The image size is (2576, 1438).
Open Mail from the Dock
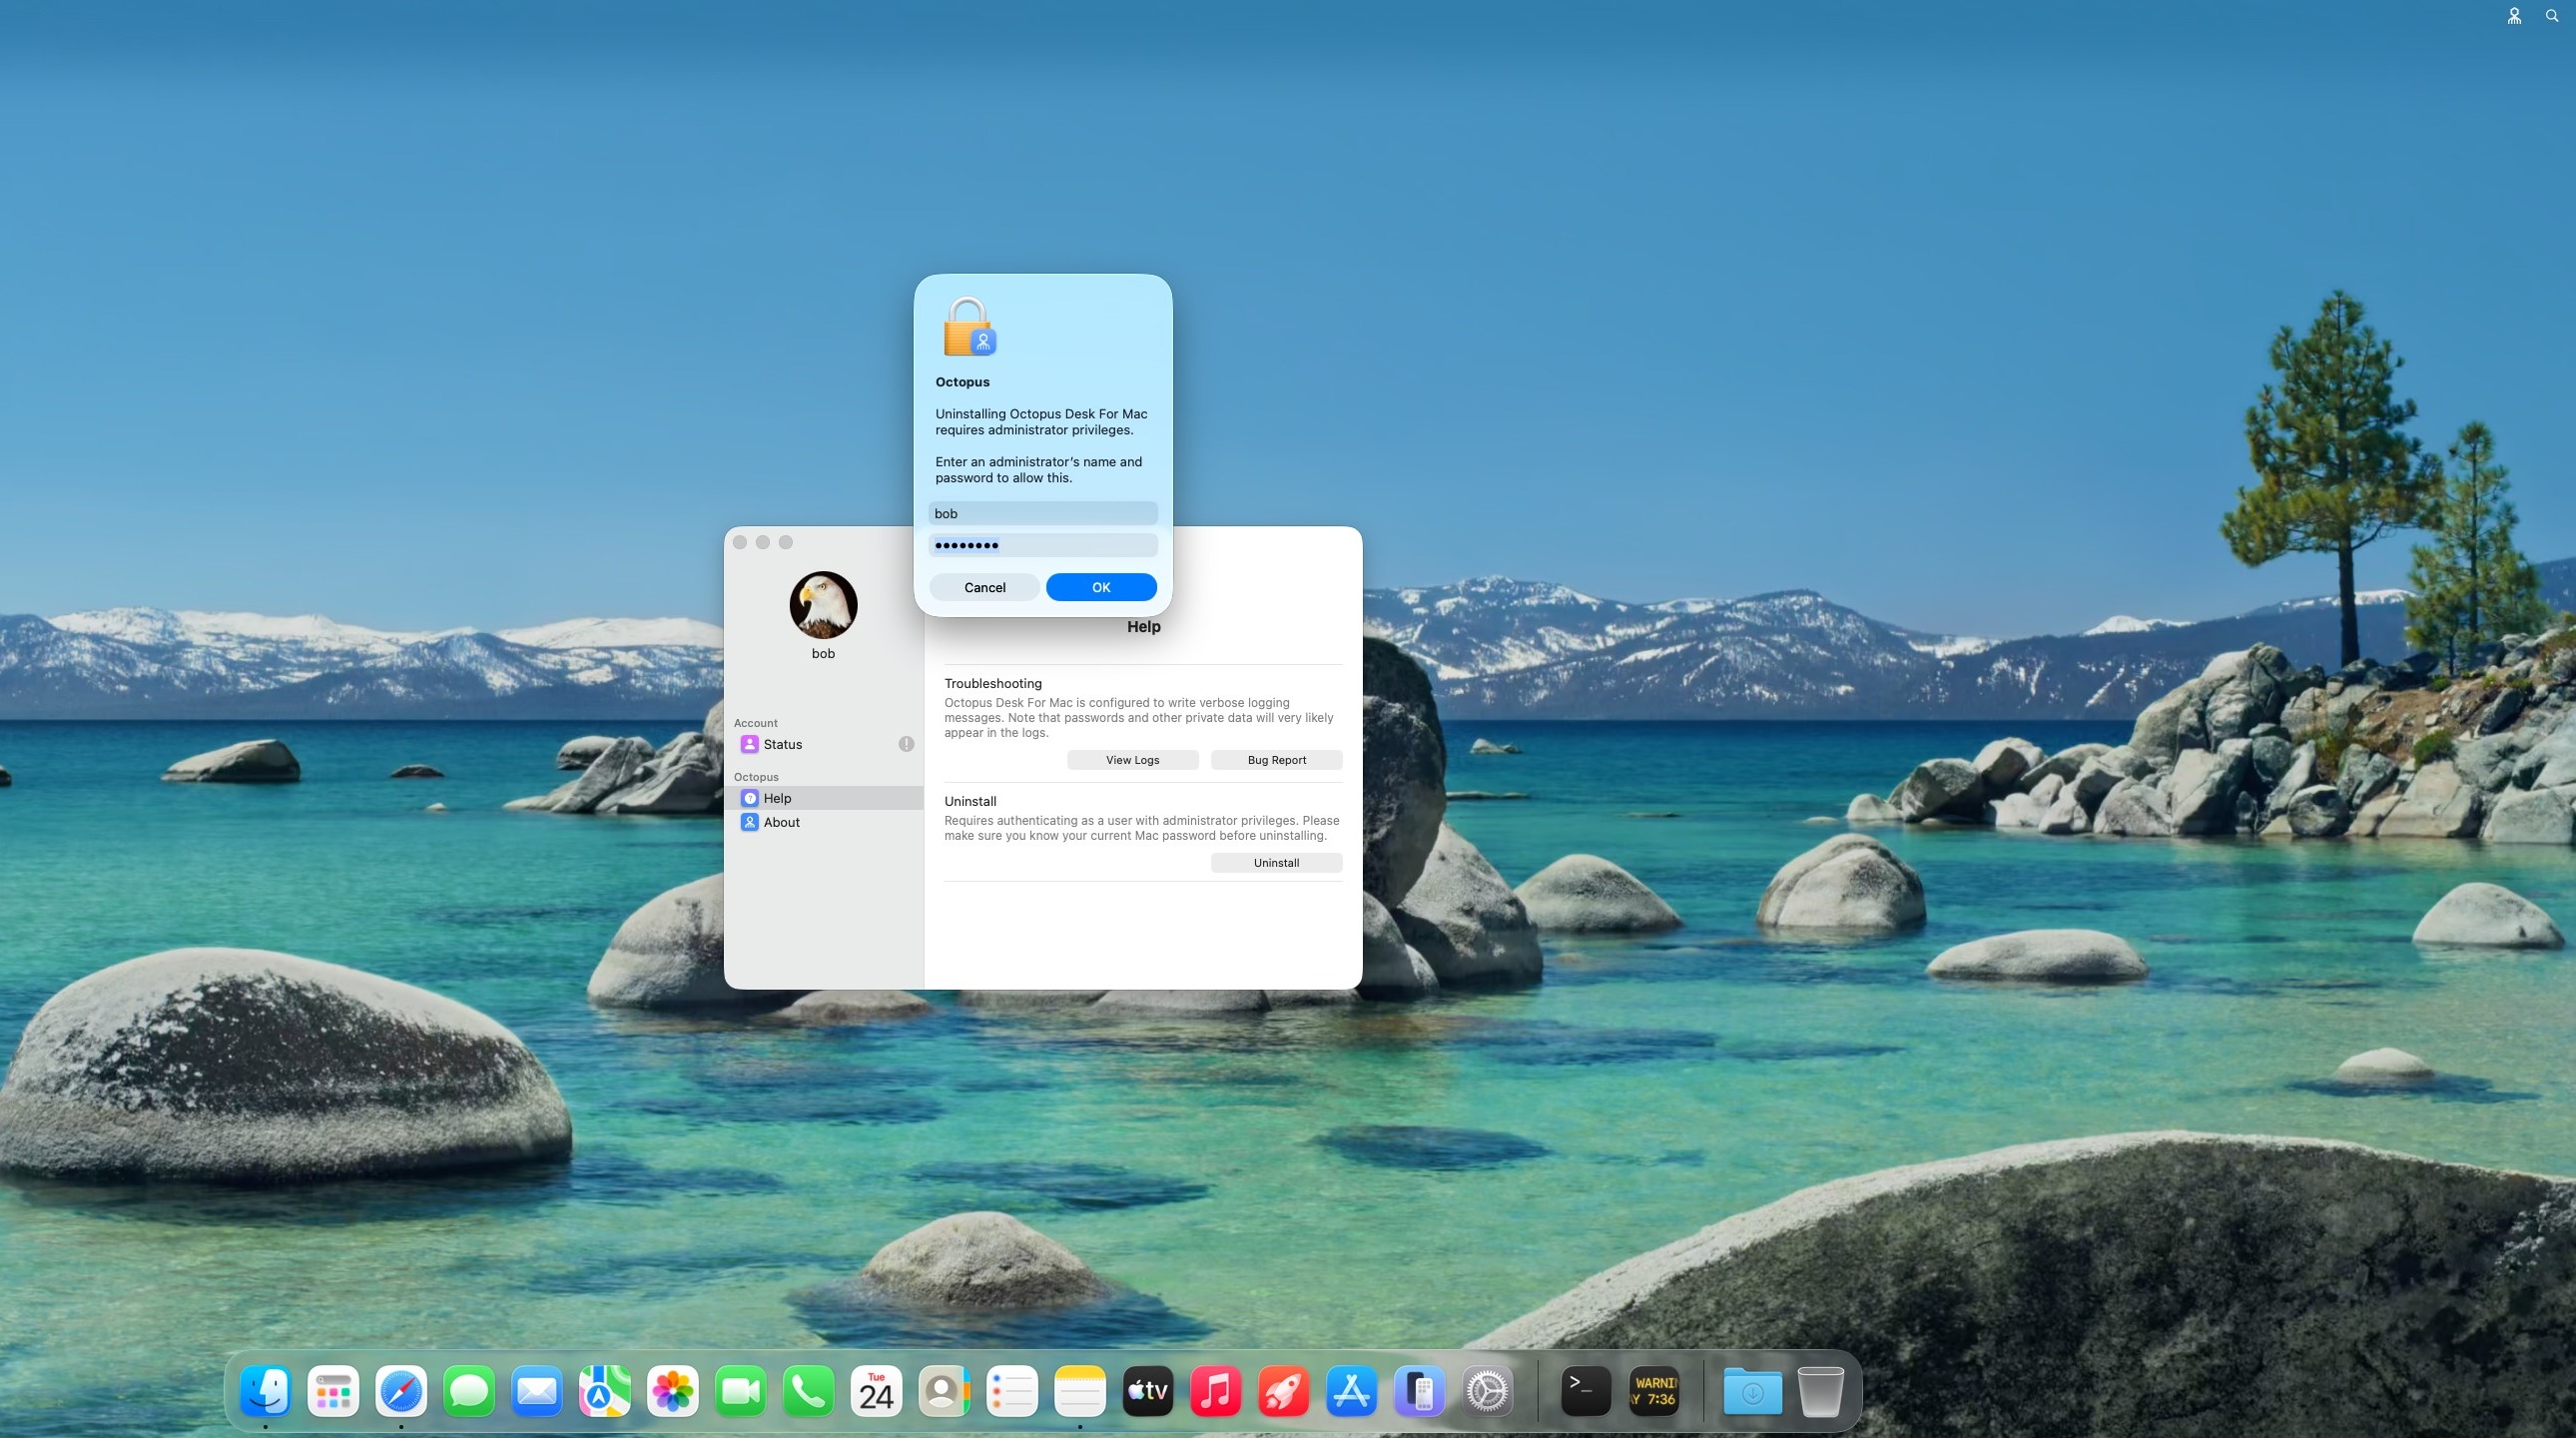coord(537,1391)
